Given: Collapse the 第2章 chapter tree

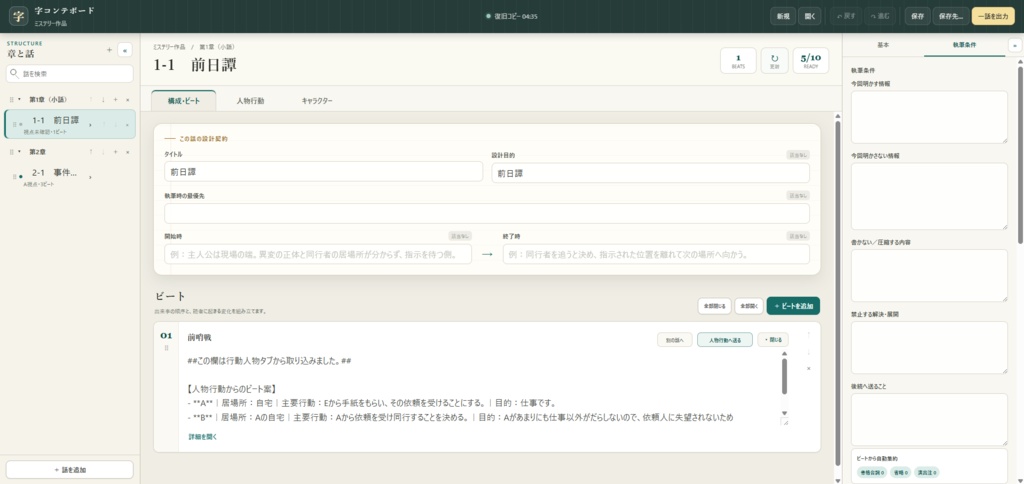Looking at the screenshot, I should (x=20, y=152).
